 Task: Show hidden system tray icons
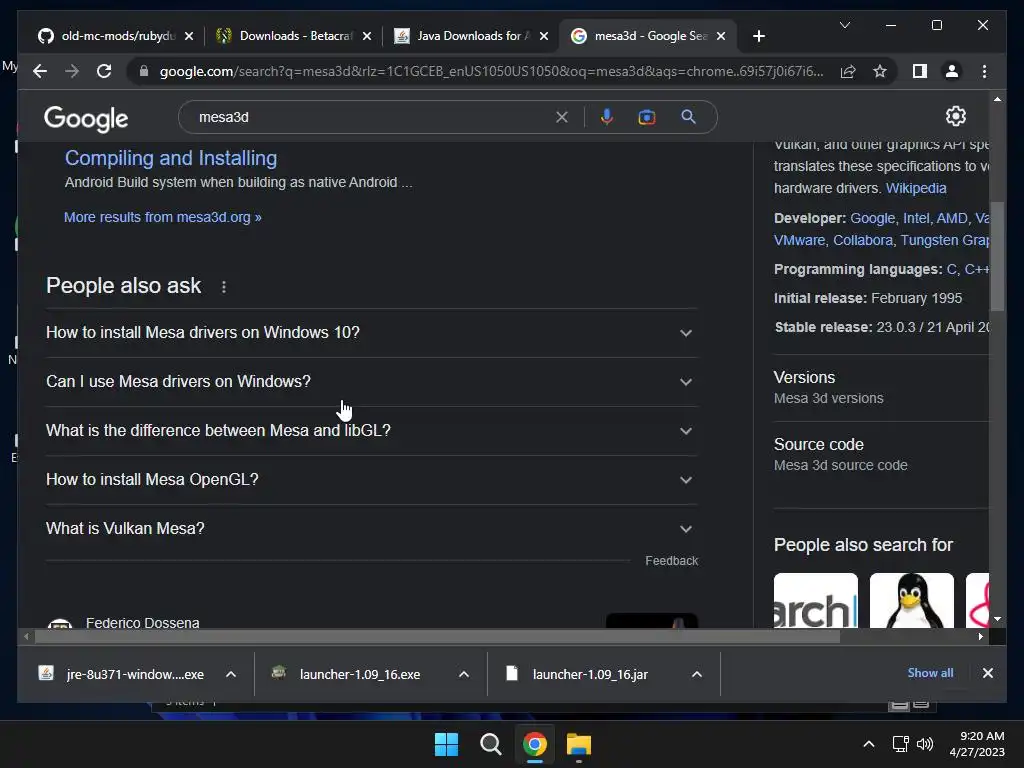[x=869, y=744]
